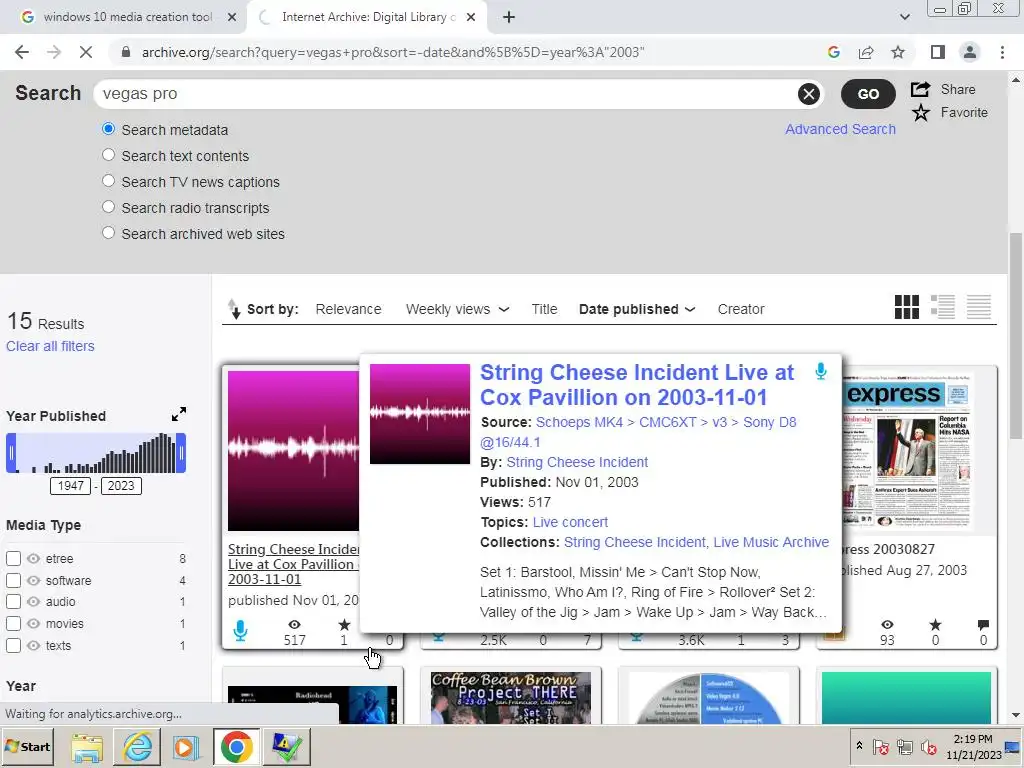Screen dimensions: 1024x768
Task: Click the reviews comment icon on Express tile
Action: (x=983, y=625)
